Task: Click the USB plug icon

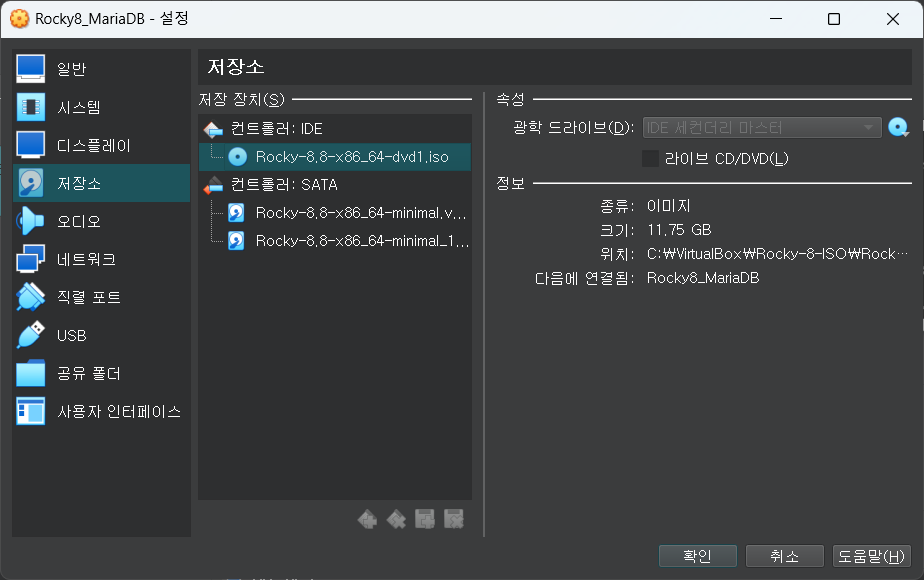Action: (31, 335)
